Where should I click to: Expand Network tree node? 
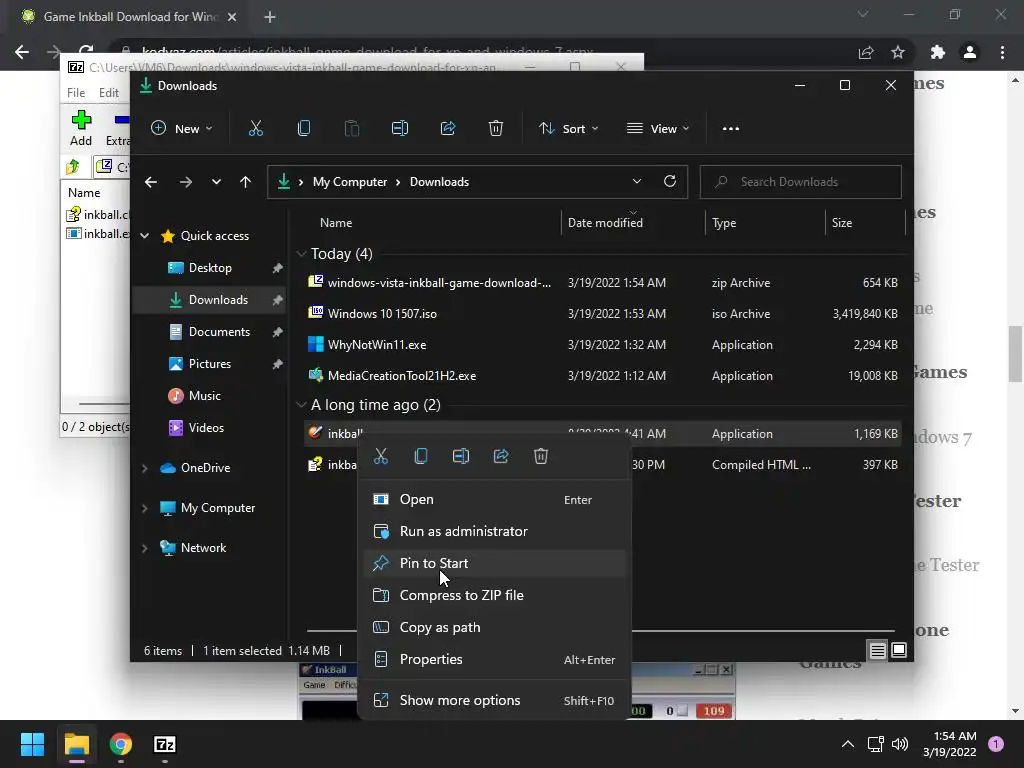point(145,548)
